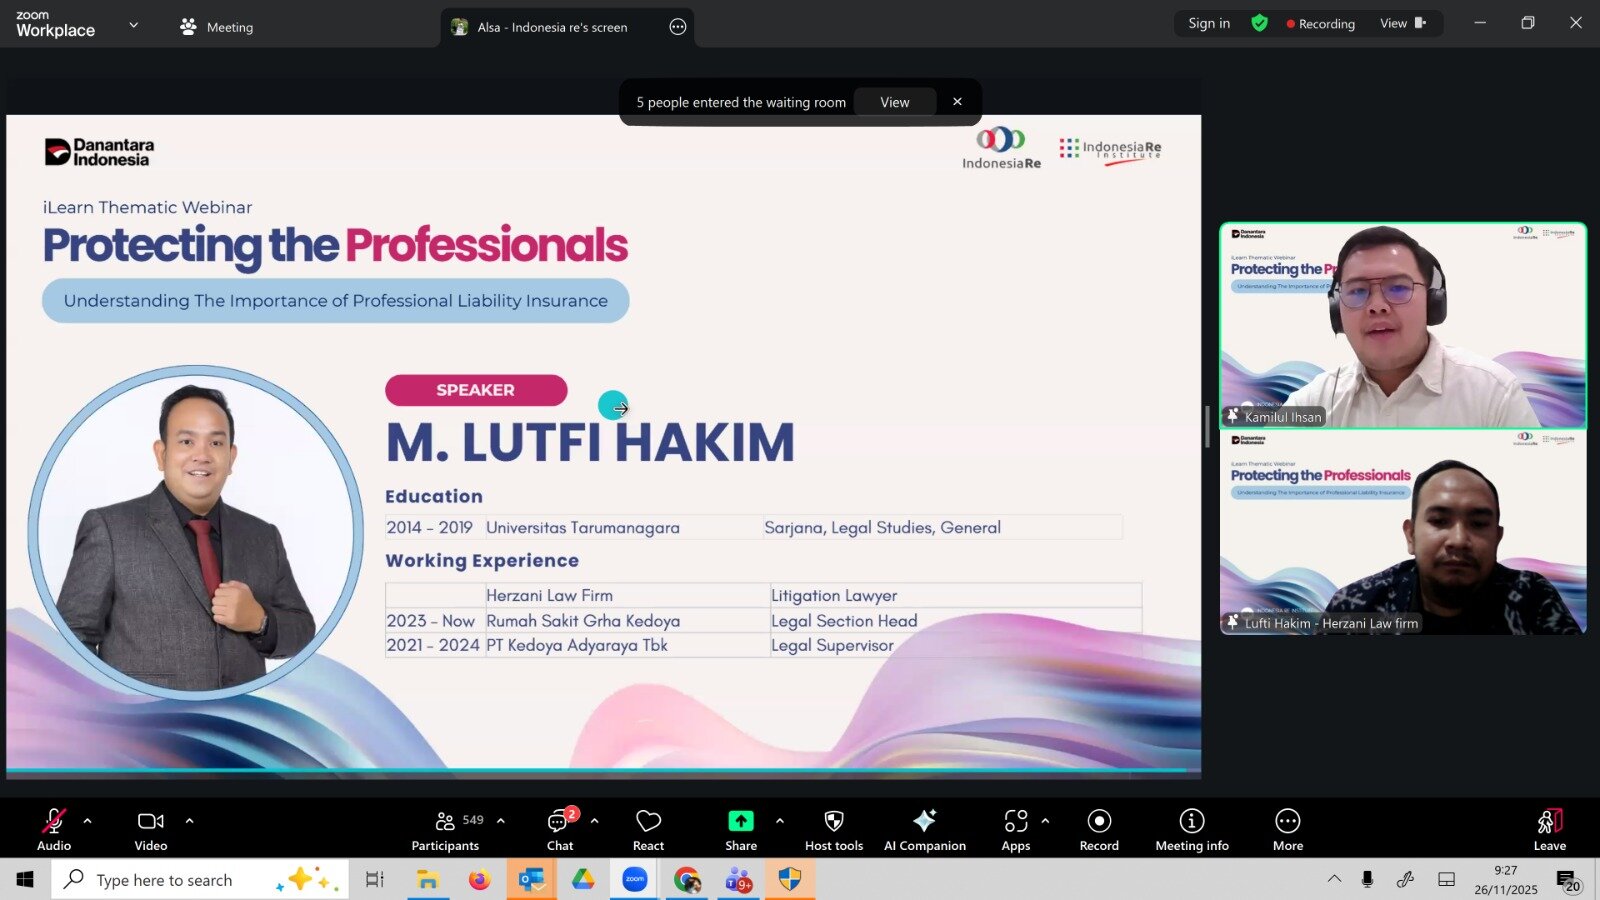Click View in waiting room notification
Screen dimensions: 1600x900
[894, 102]
